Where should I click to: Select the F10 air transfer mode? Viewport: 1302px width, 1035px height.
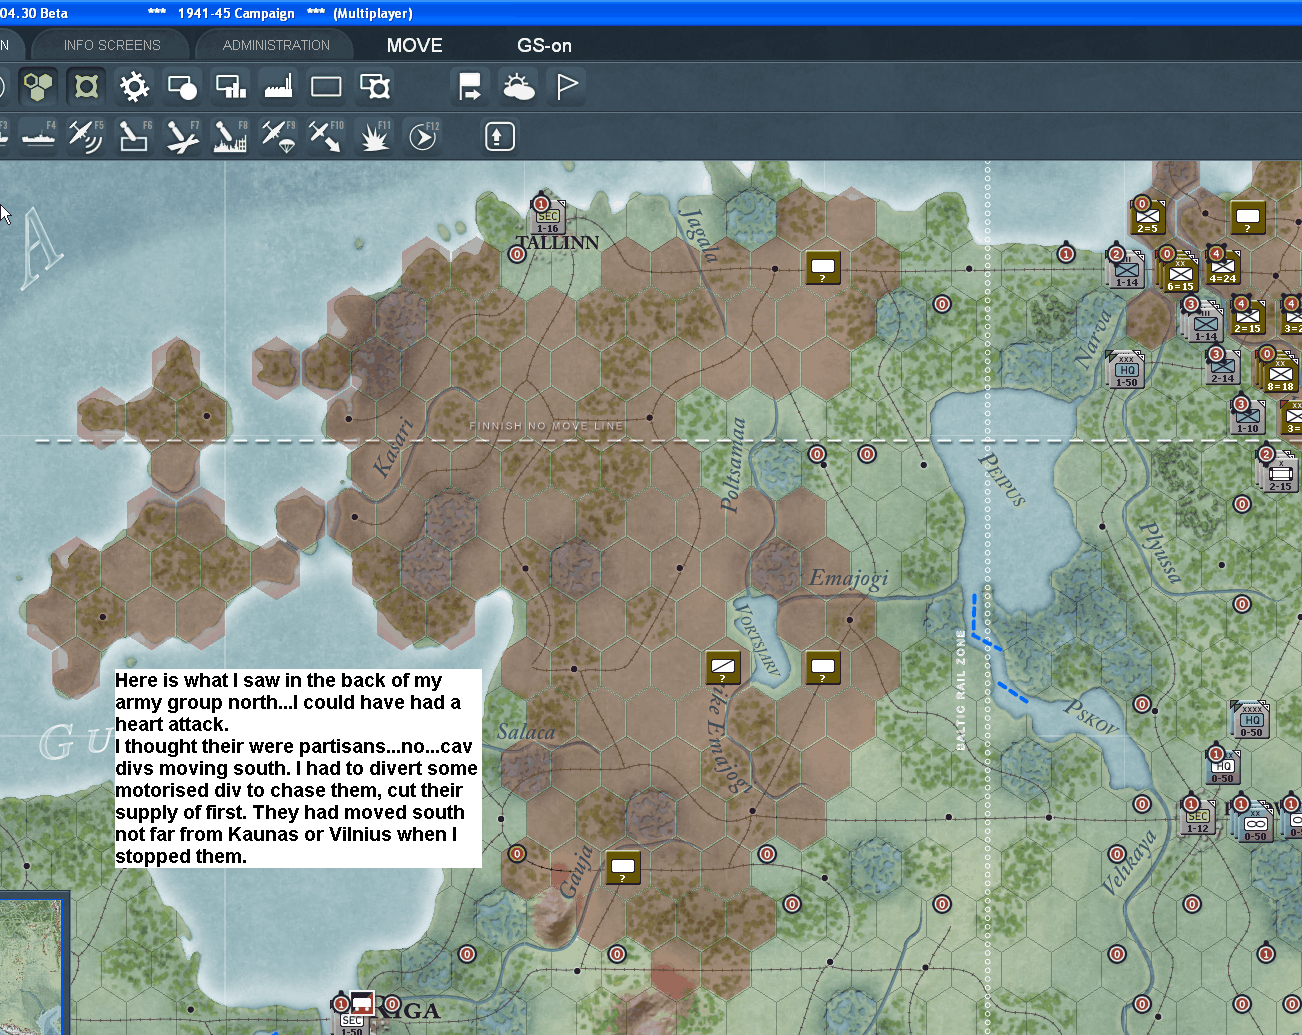[326, 136]
